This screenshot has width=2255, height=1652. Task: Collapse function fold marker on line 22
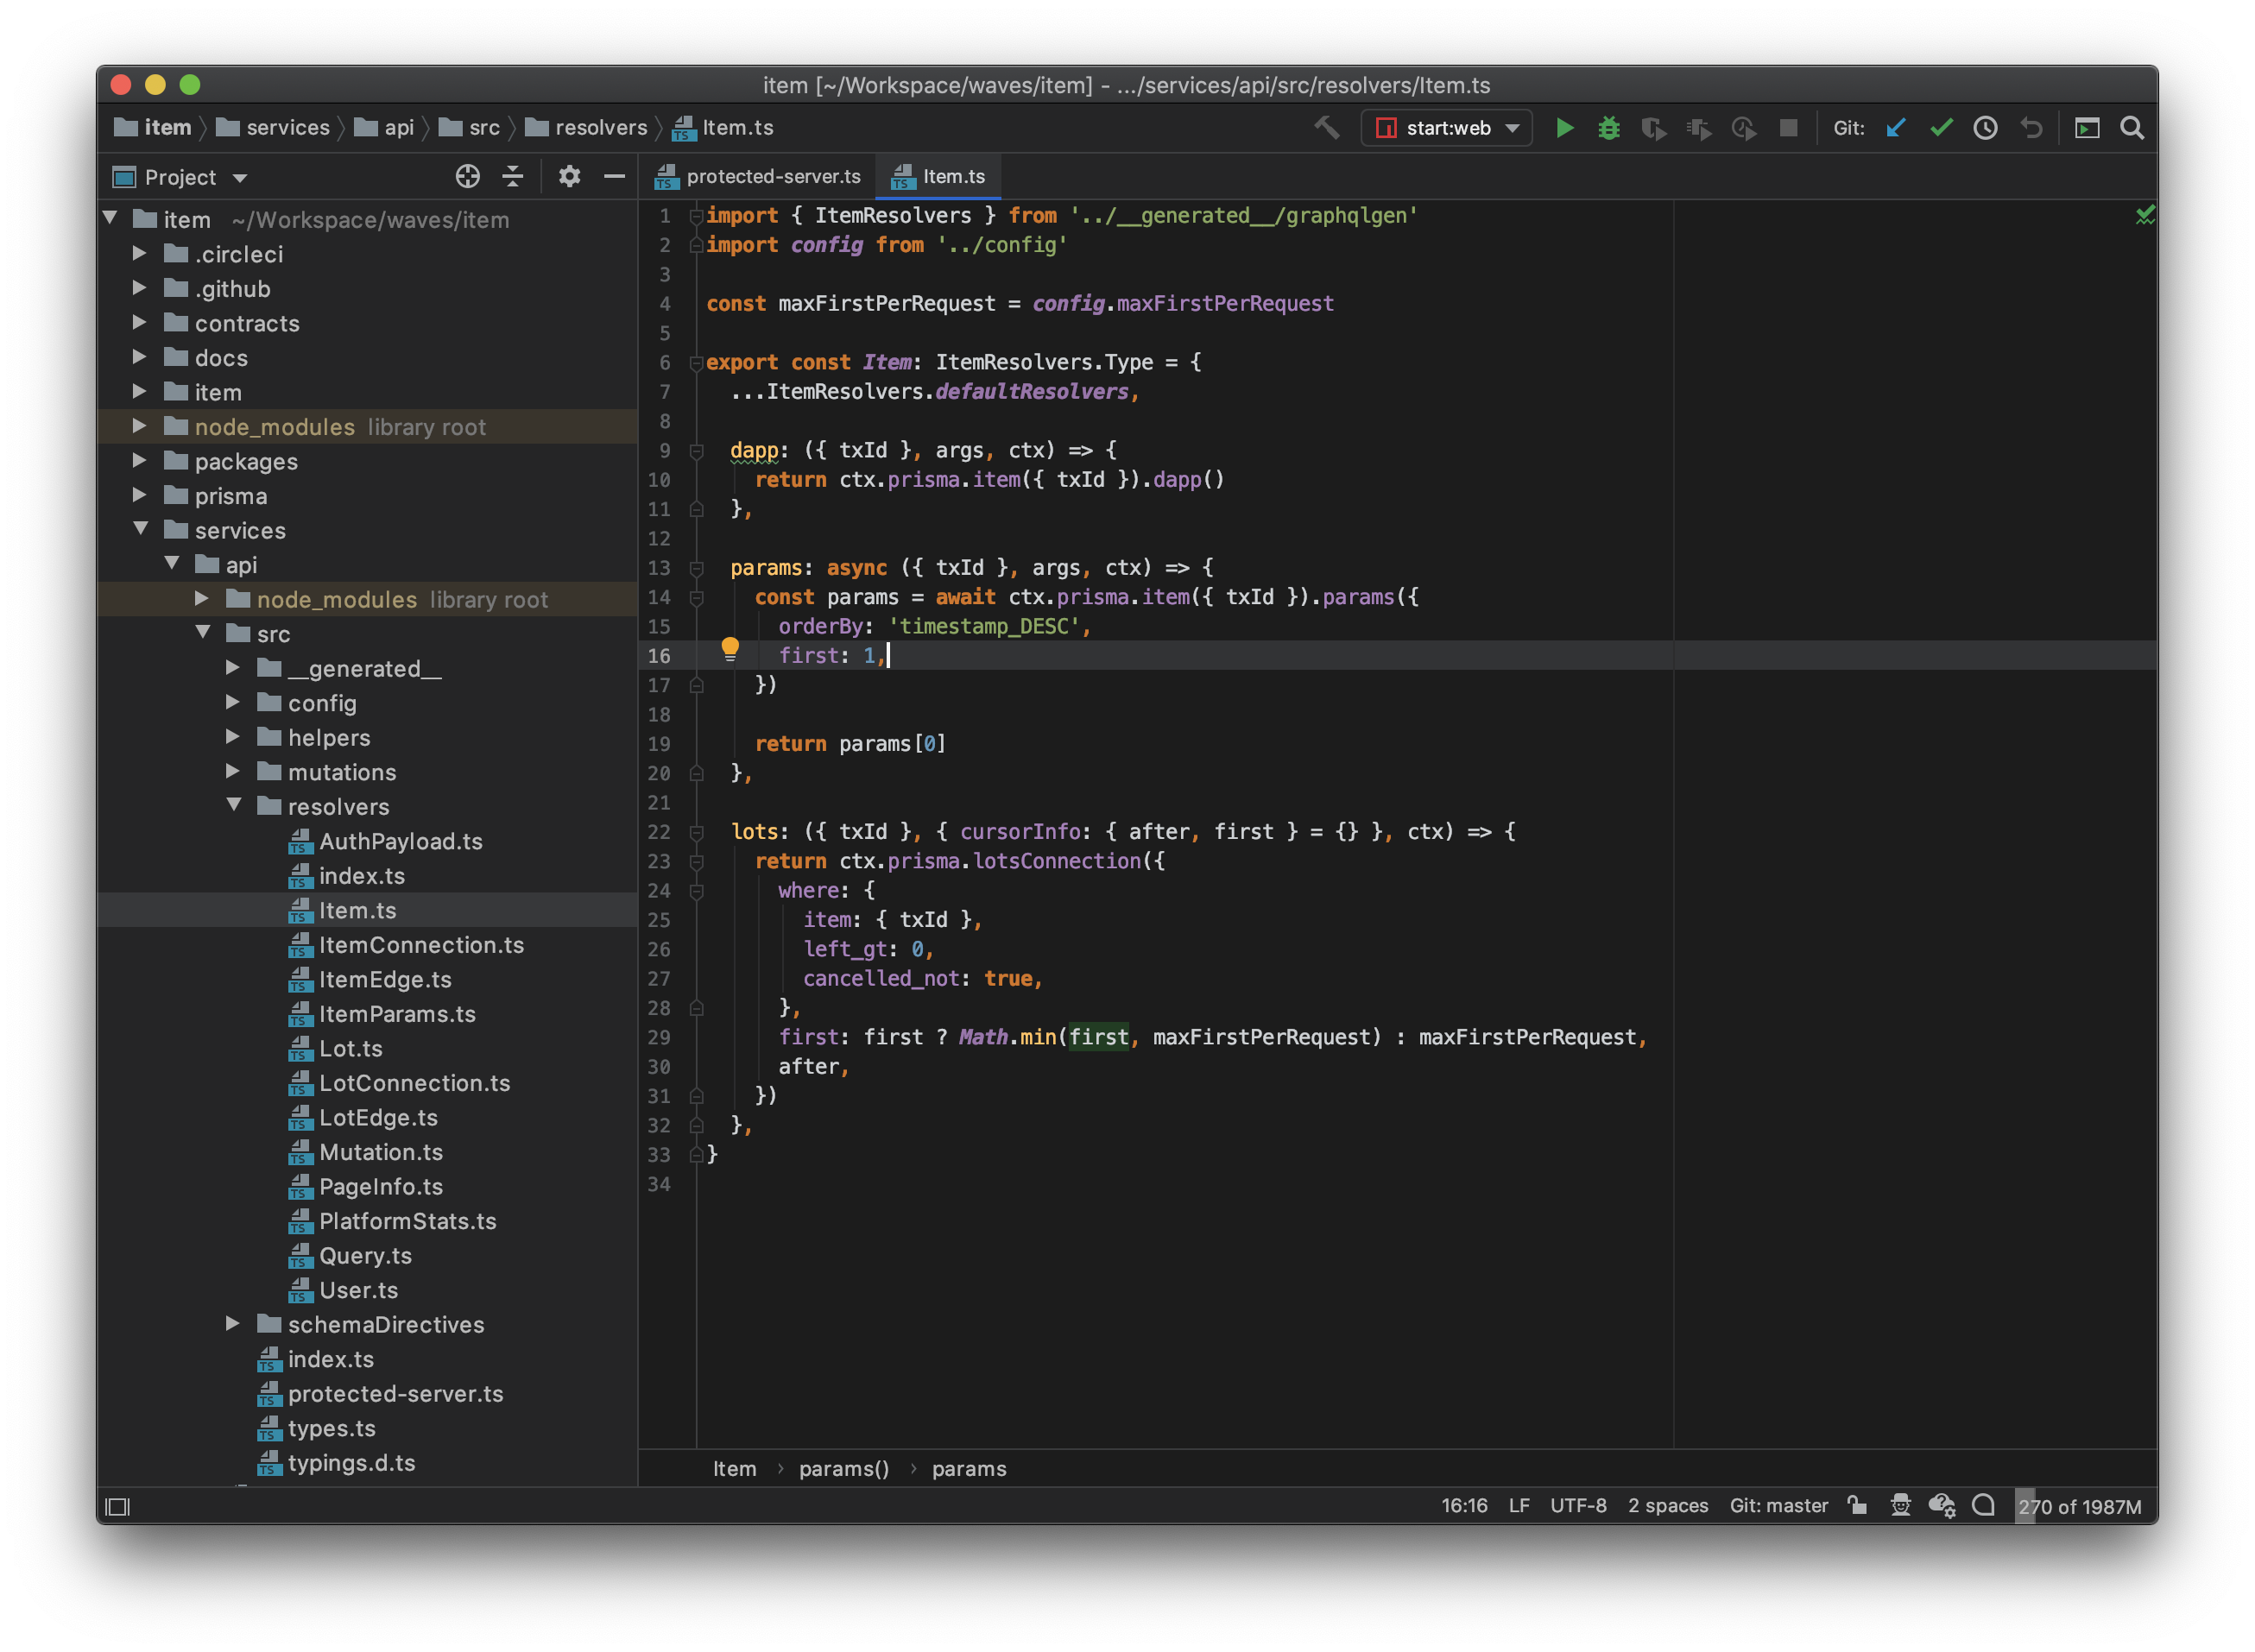pos(697,832)
